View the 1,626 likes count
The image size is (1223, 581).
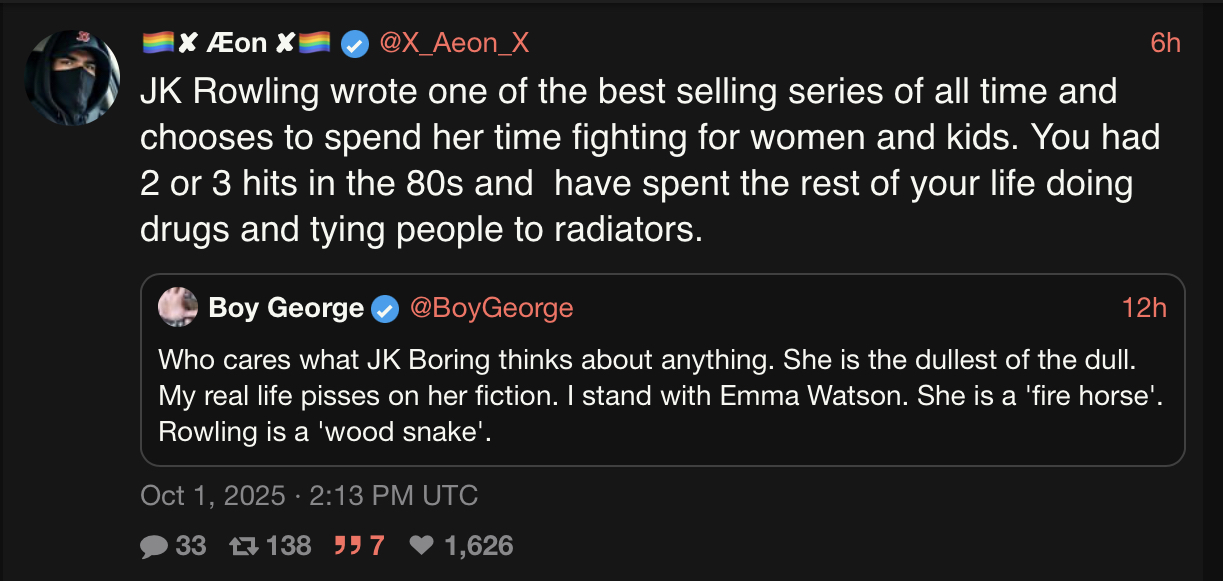(x=479, y=545)
